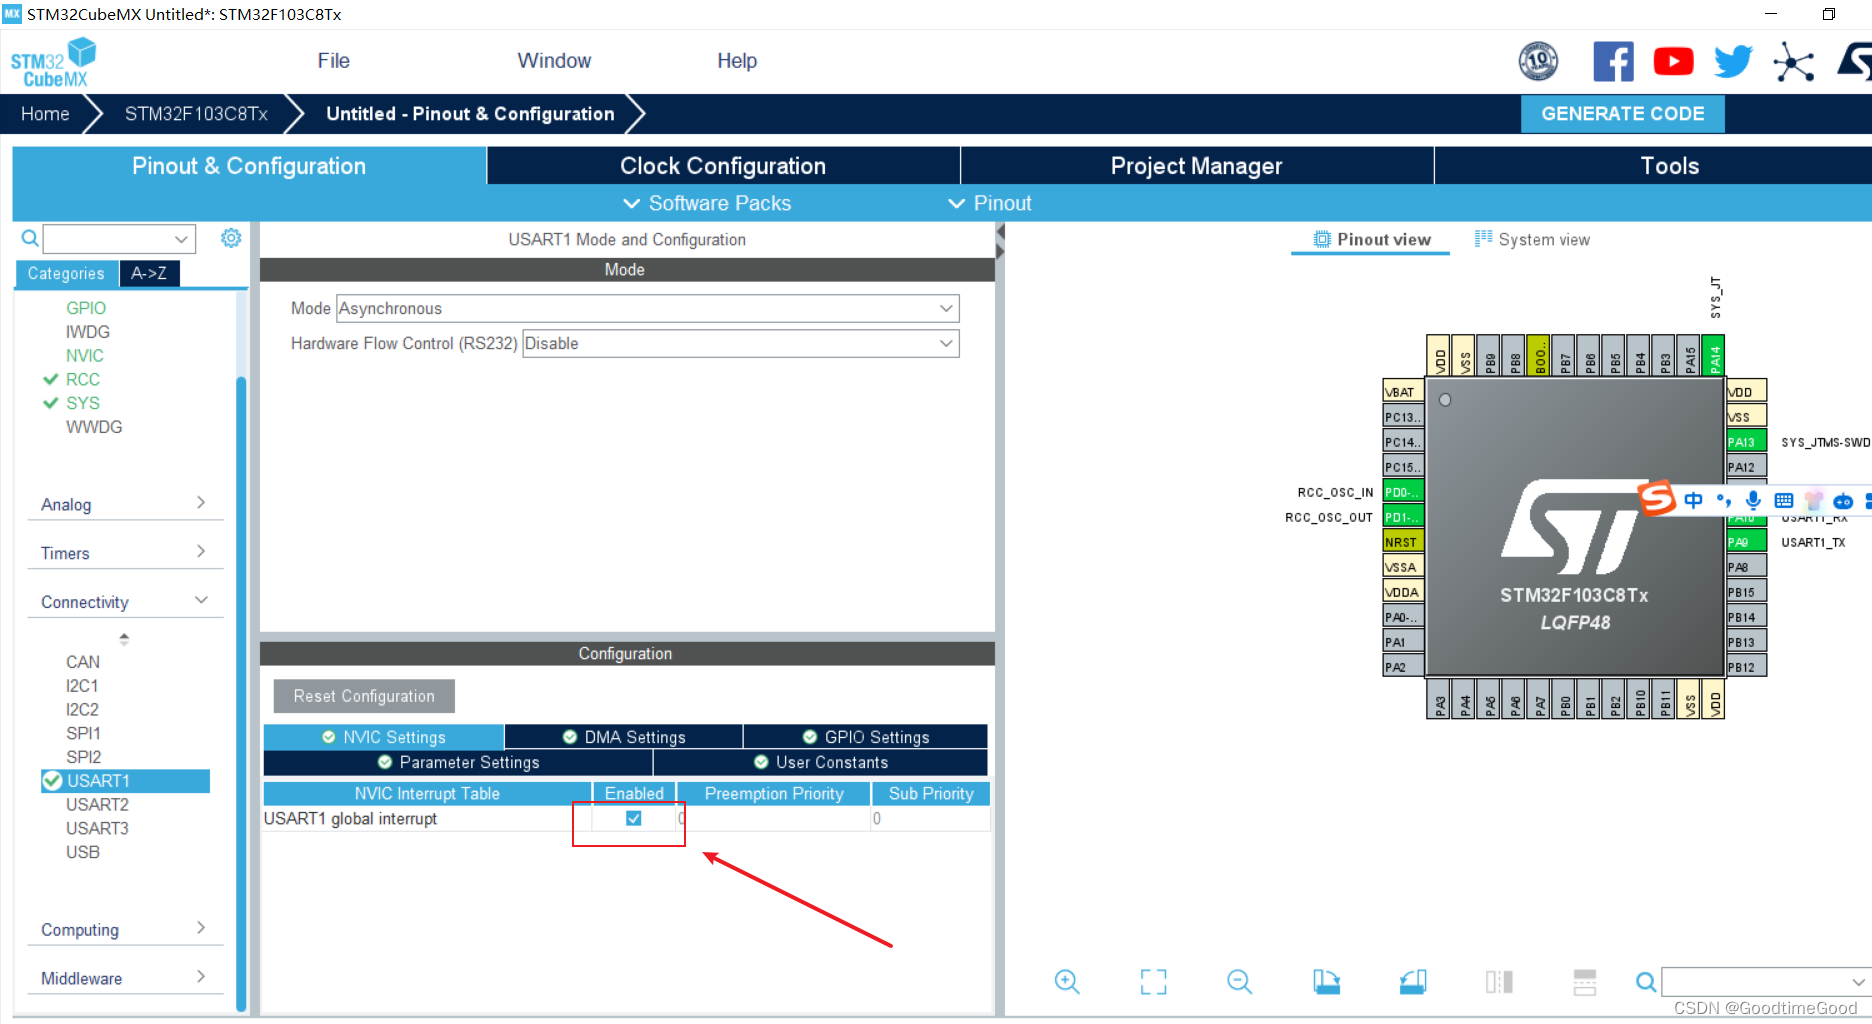Open the Parameter Settings tab
This screenshot has height=1024, width=1872.
(x=458, y=762)
